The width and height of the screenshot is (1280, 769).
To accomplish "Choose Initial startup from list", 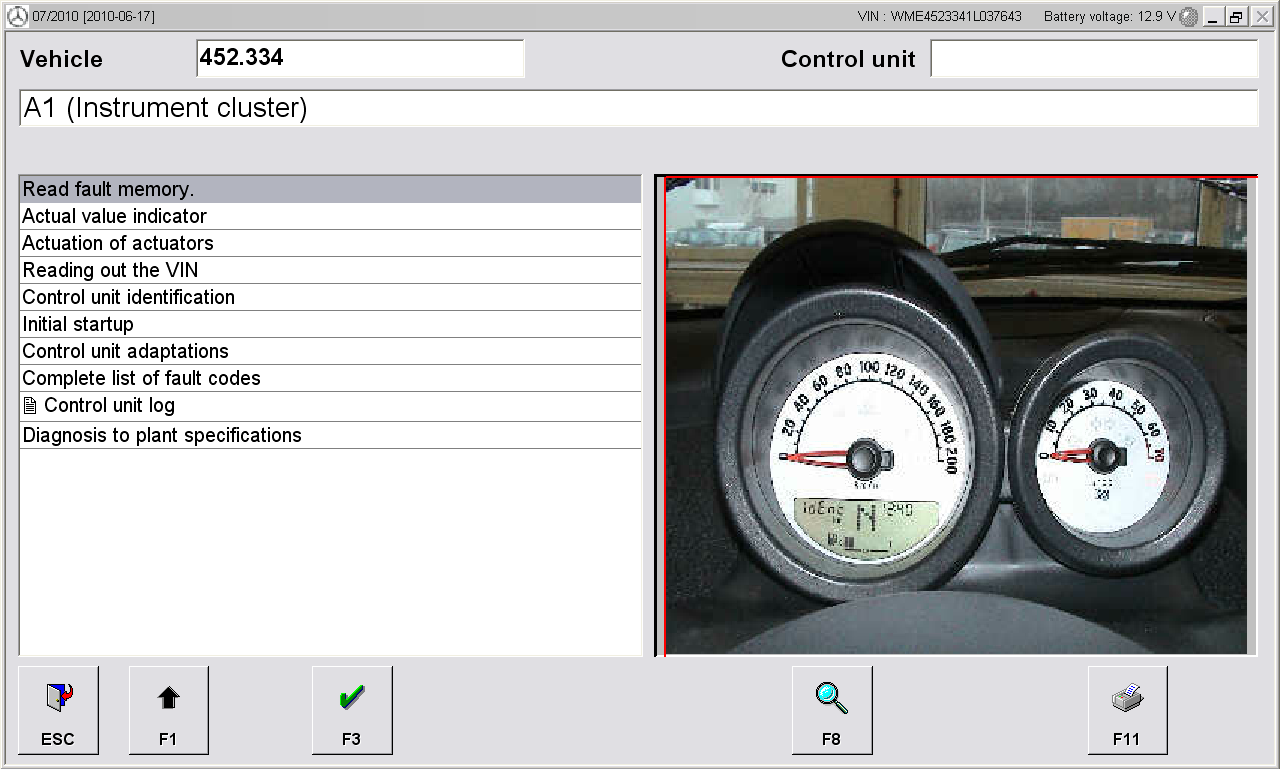I will [329, 324].
